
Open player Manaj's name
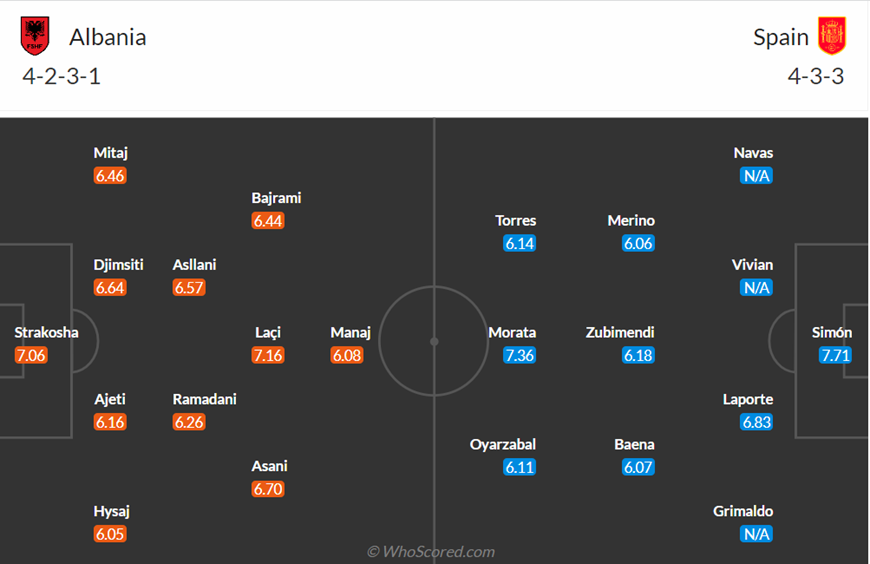[x=350, y=333]
